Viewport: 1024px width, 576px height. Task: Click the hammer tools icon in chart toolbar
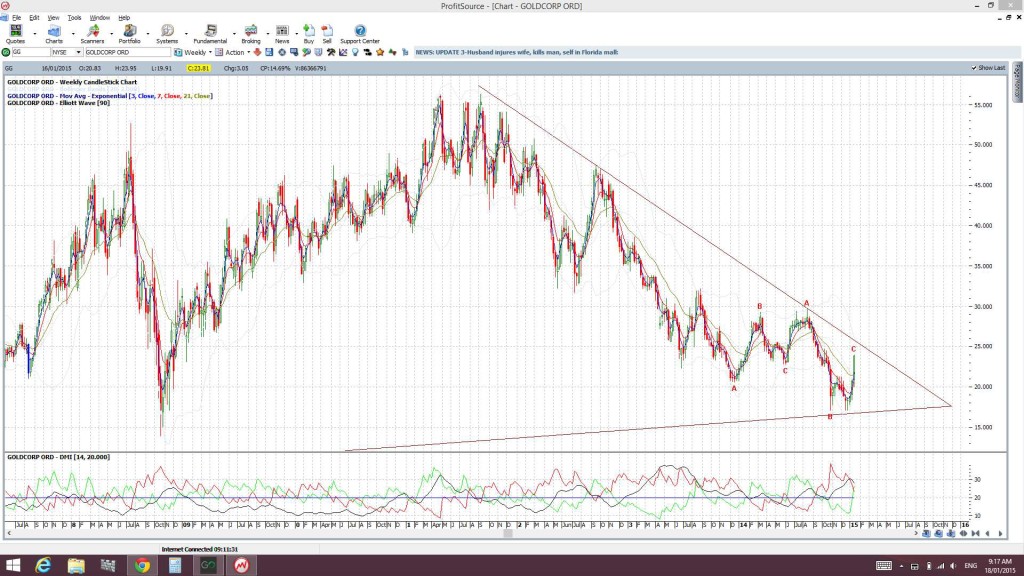tap(331, 52)
